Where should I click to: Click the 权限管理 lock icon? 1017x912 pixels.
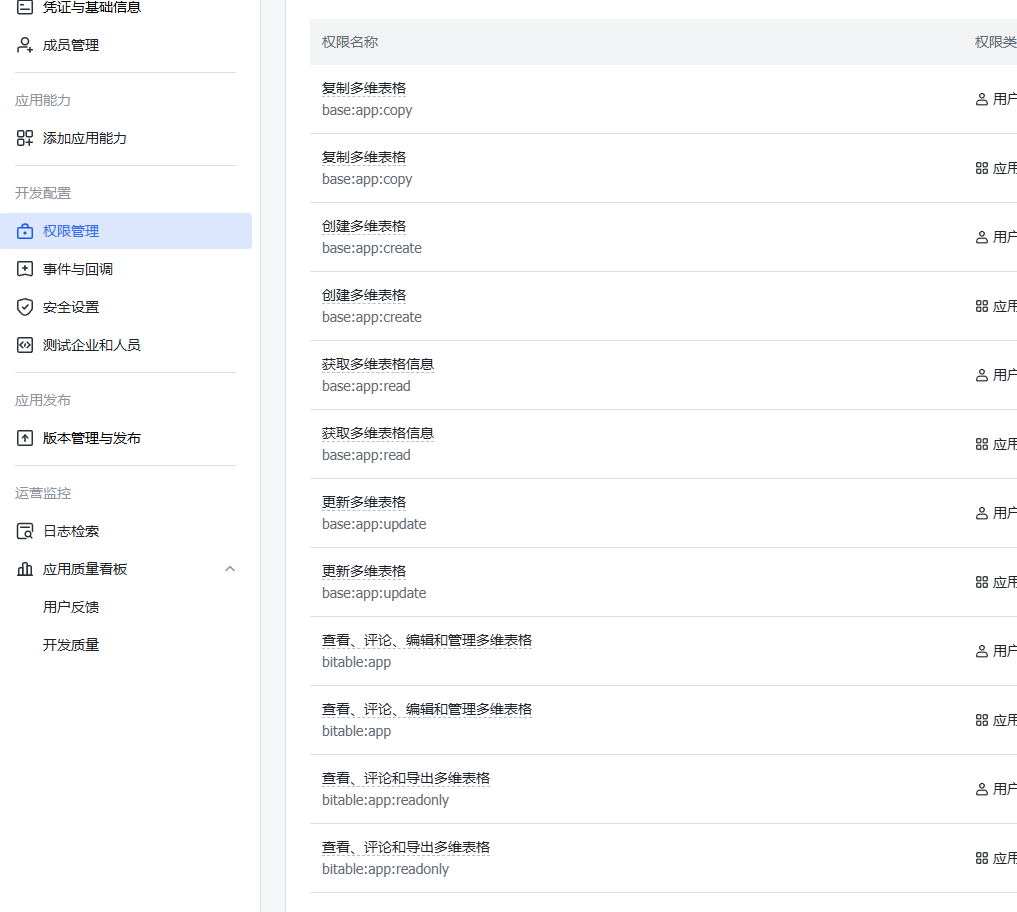tap(25, 231)
